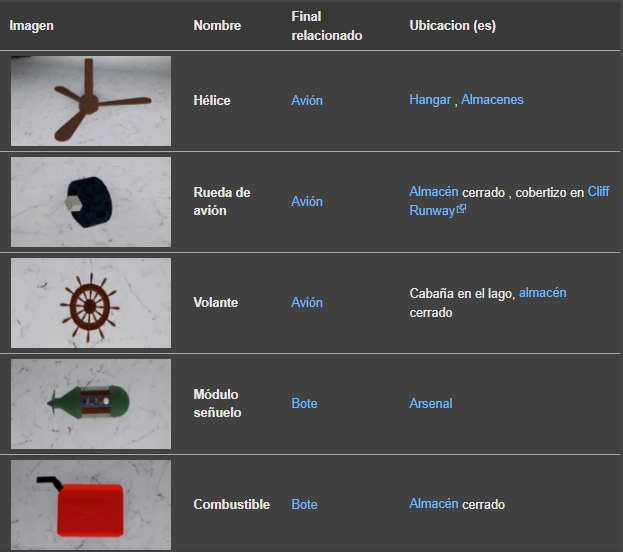Navigate to the Arsenal location link

pyautogui.click(x=431, y=404)
